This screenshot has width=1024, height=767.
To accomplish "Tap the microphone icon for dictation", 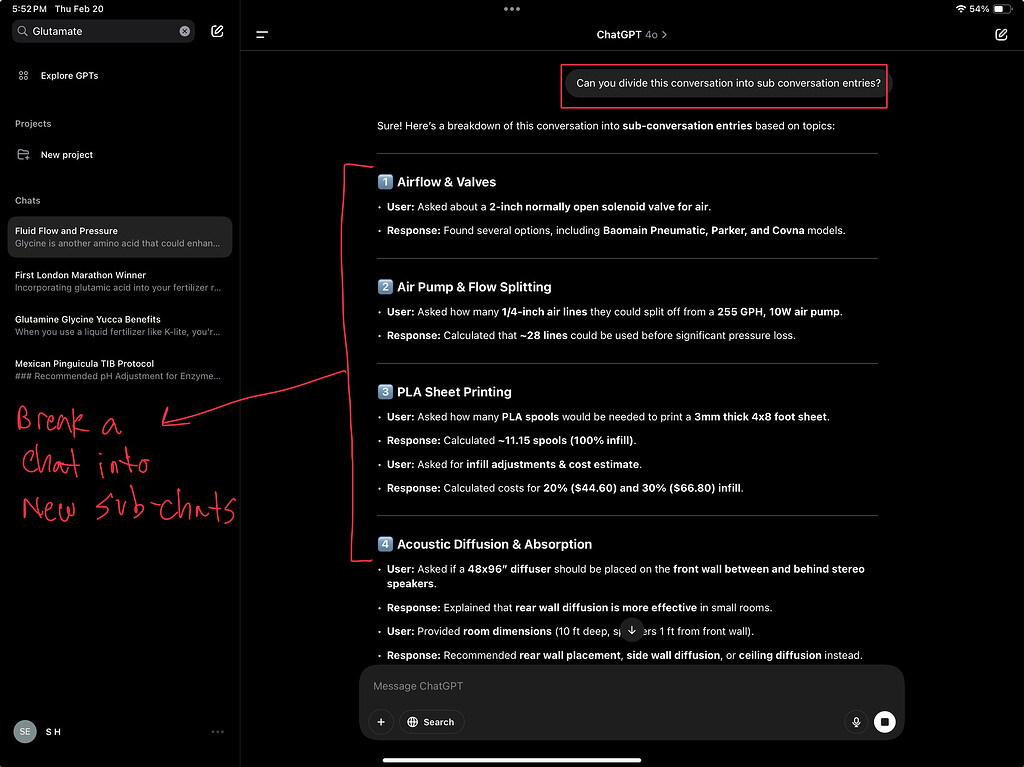I will click(x=856, y=721).
